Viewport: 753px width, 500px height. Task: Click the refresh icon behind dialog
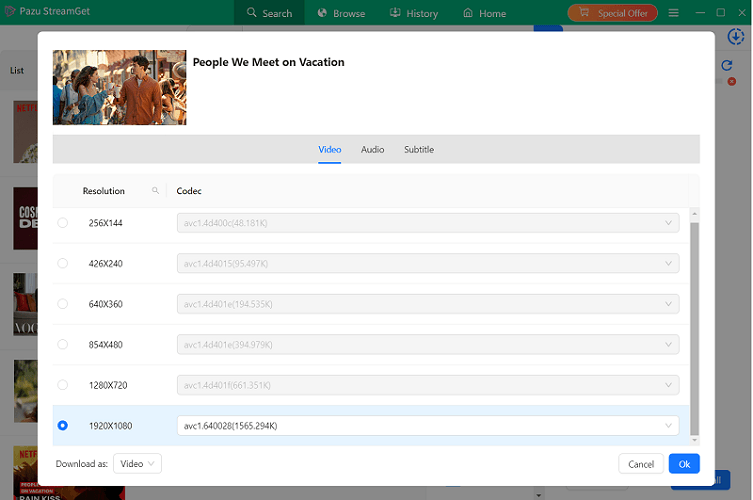tap(727, 65)
